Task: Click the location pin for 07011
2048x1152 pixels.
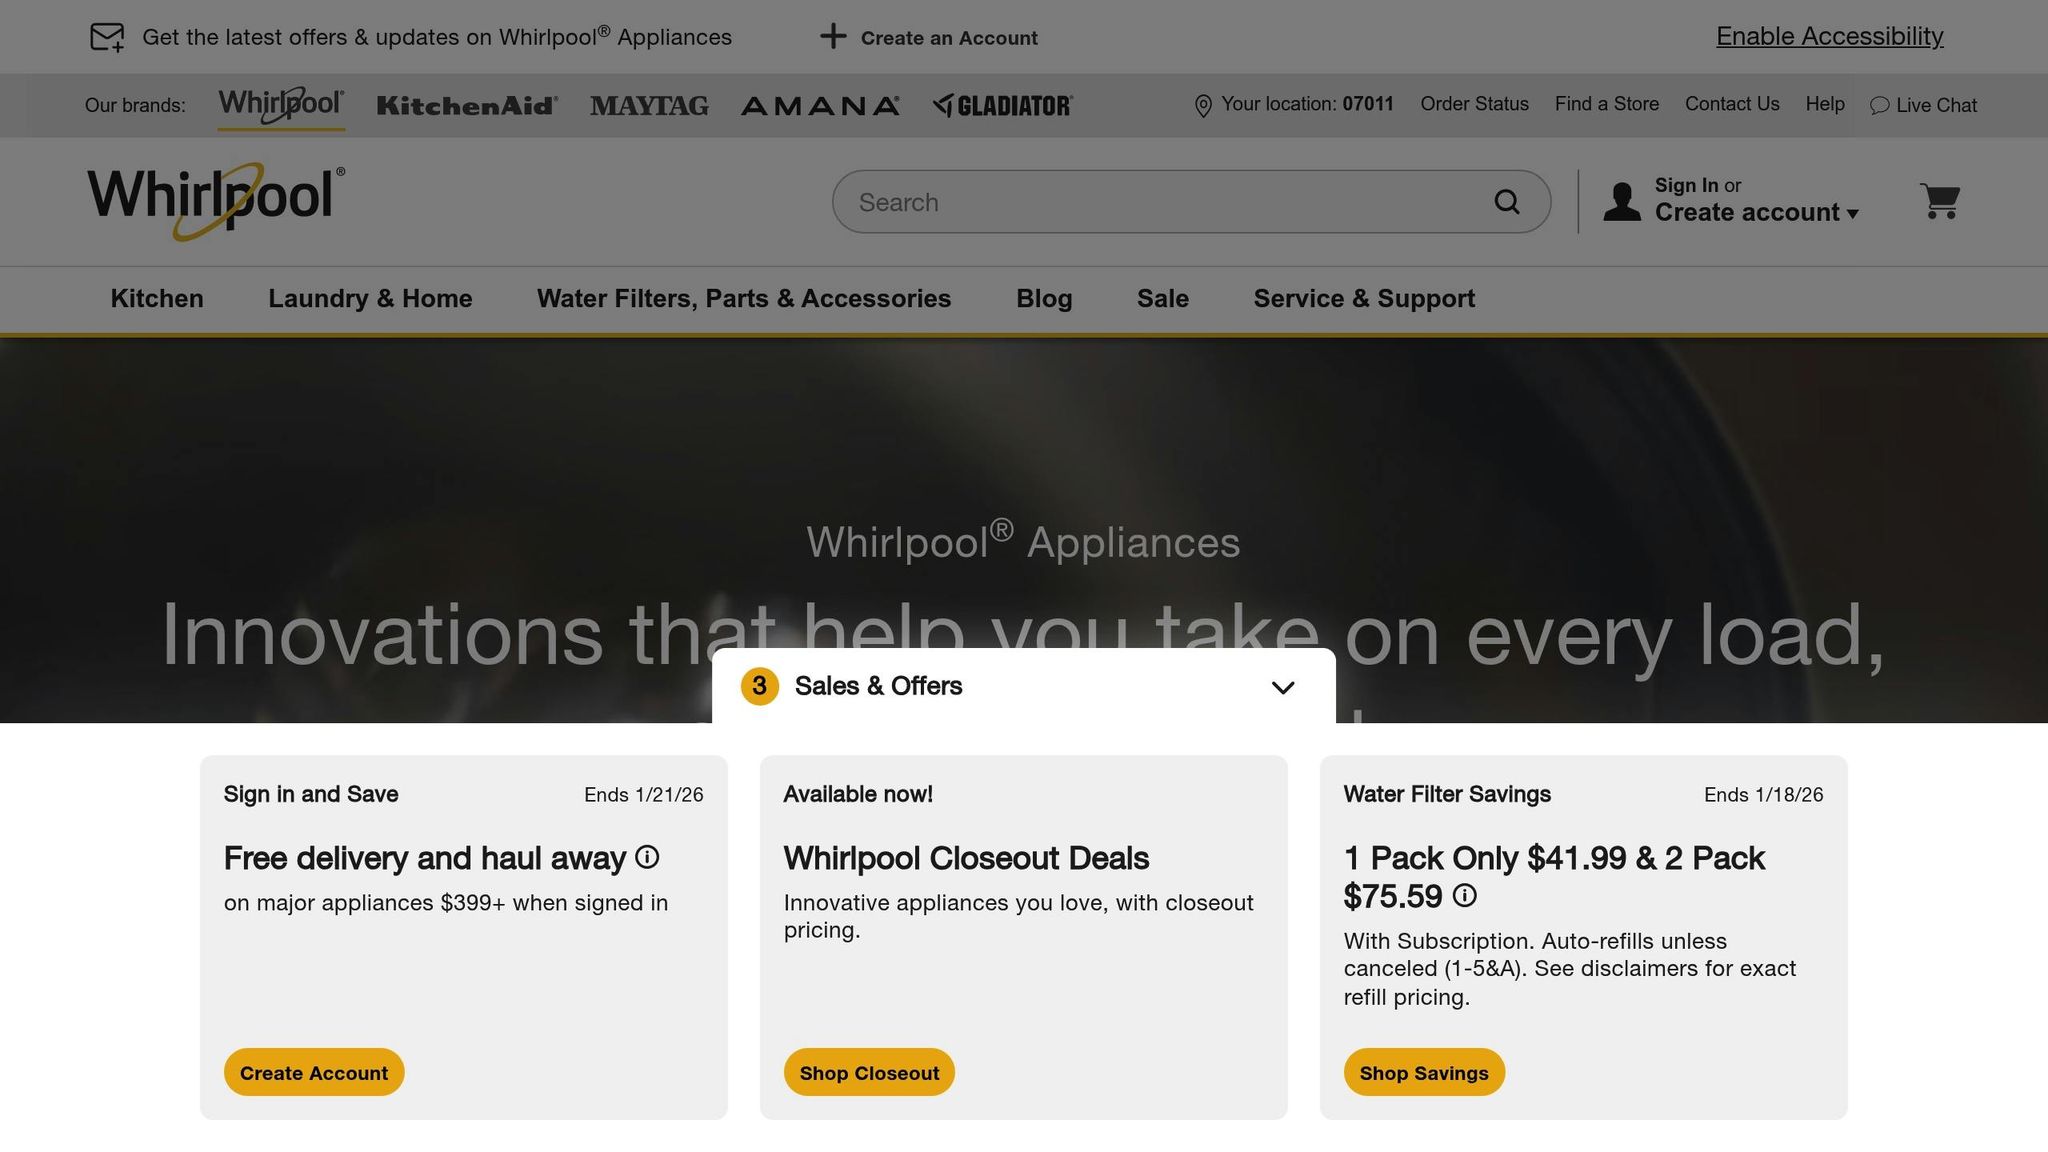Action: (x=1203, y=105)
